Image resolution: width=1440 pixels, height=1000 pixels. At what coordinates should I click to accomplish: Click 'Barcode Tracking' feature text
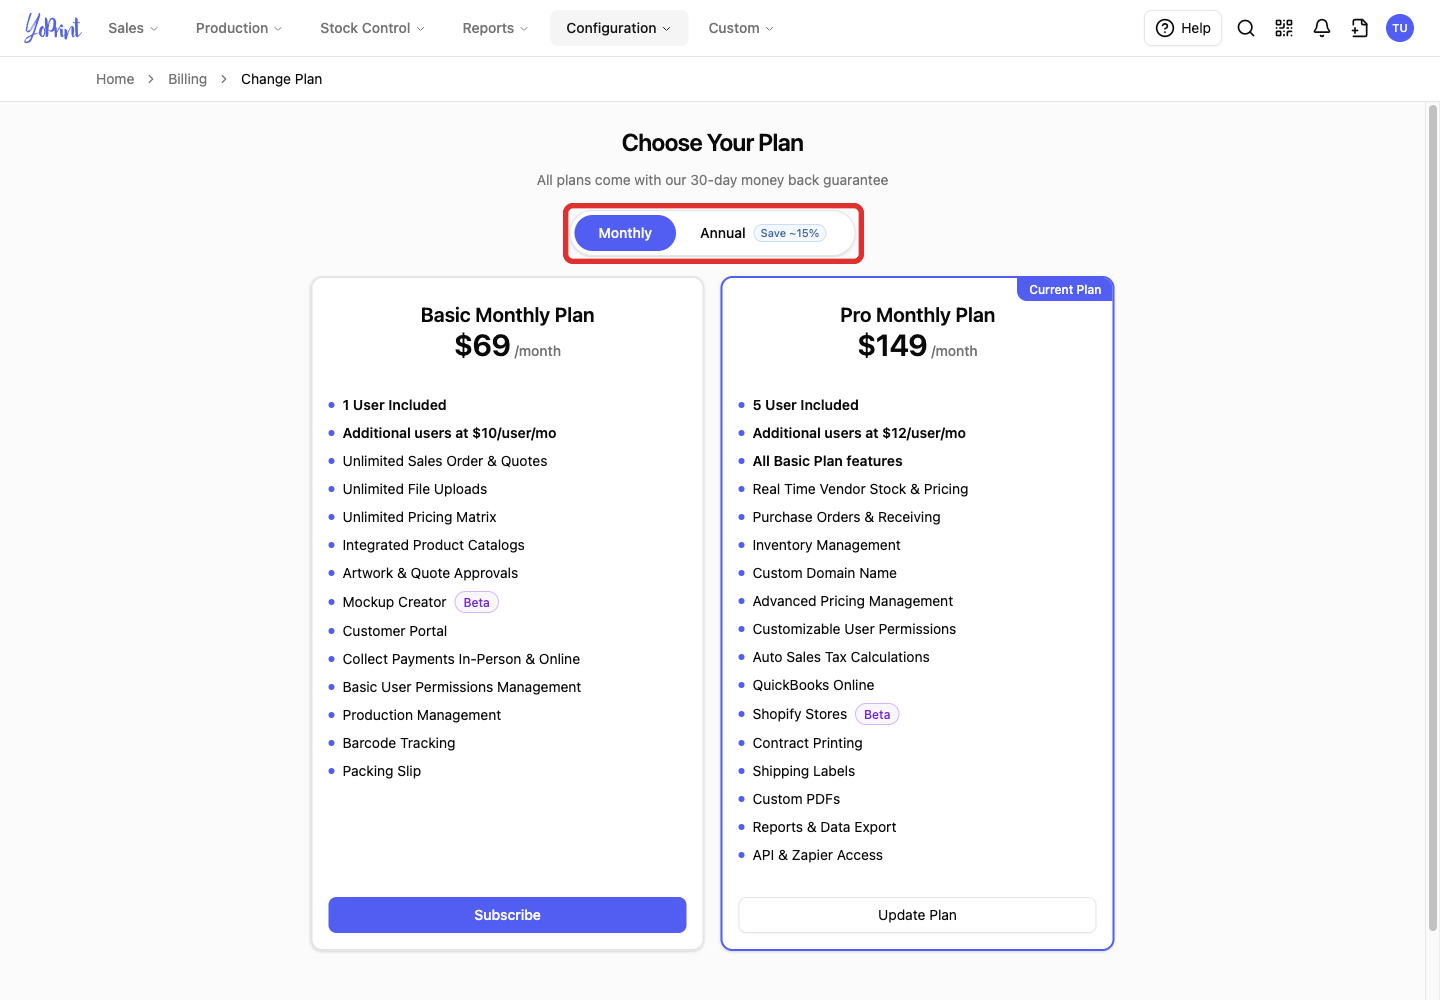[x=398, y=743]
